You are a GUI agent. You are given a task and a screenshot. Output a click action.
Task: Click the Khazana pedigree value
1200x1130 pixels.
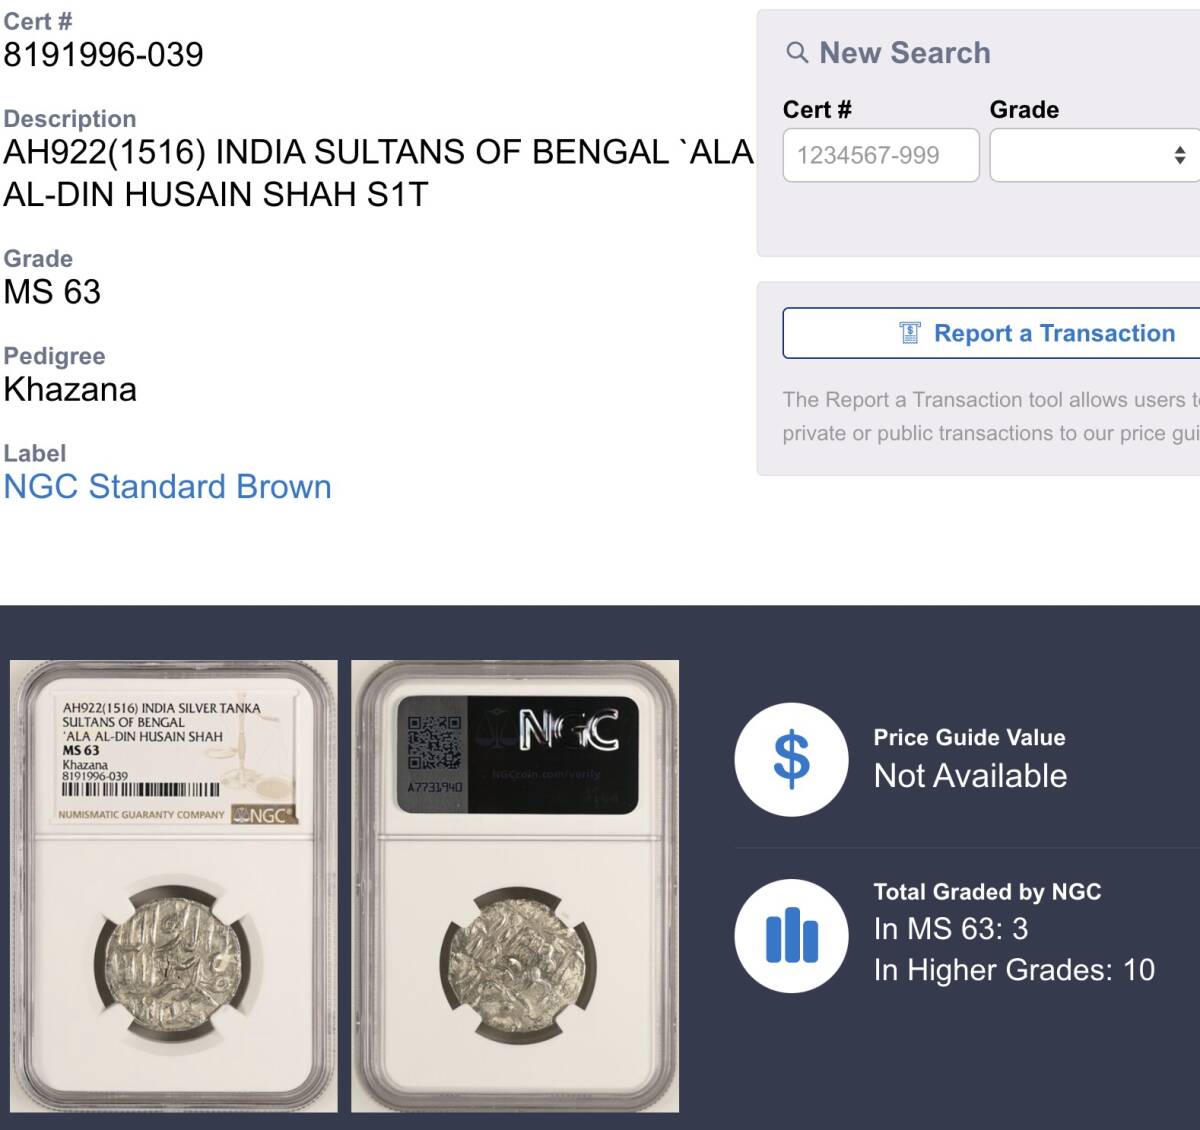(70, 390)
